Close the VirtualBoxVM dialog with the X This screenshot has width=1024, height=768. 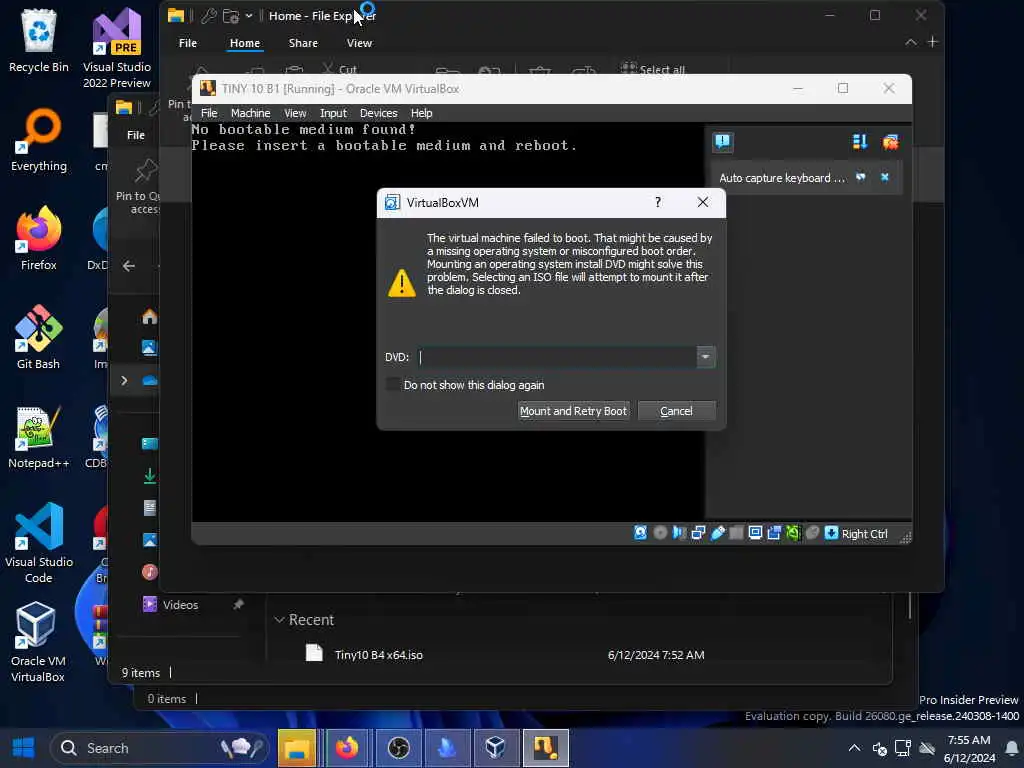pos(703,202)
